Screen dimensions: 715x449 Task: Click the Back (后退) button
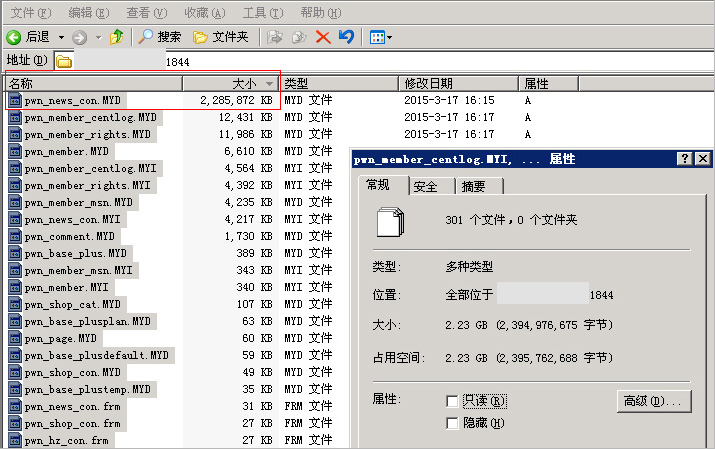click(x=28, y=37)
